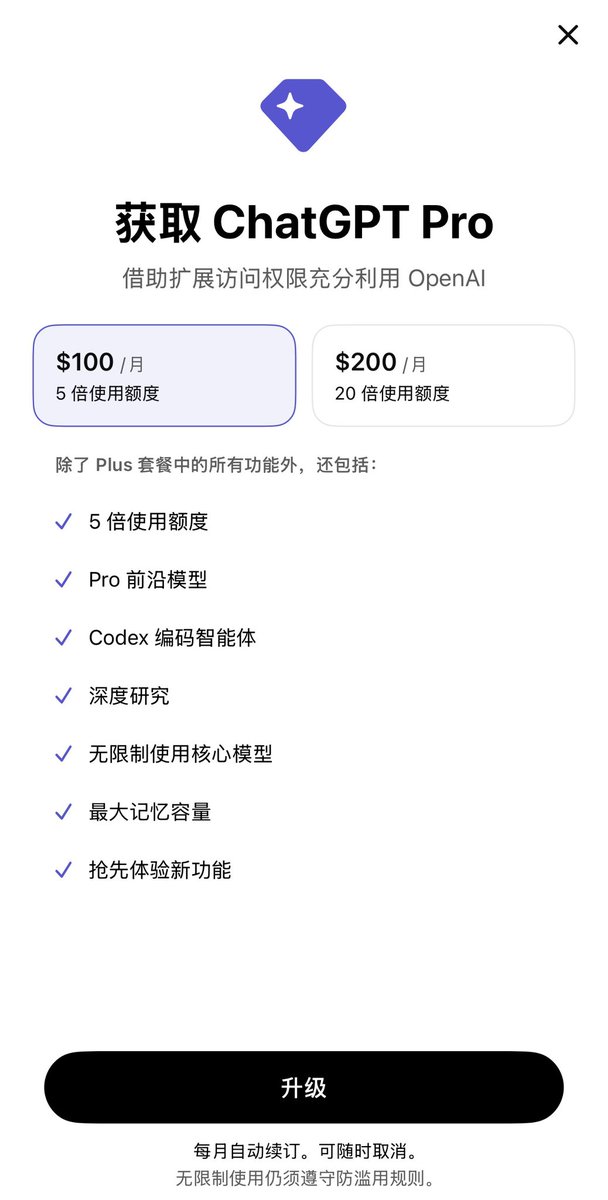Click the checkmark beside 深度研究

pos(64,696)
